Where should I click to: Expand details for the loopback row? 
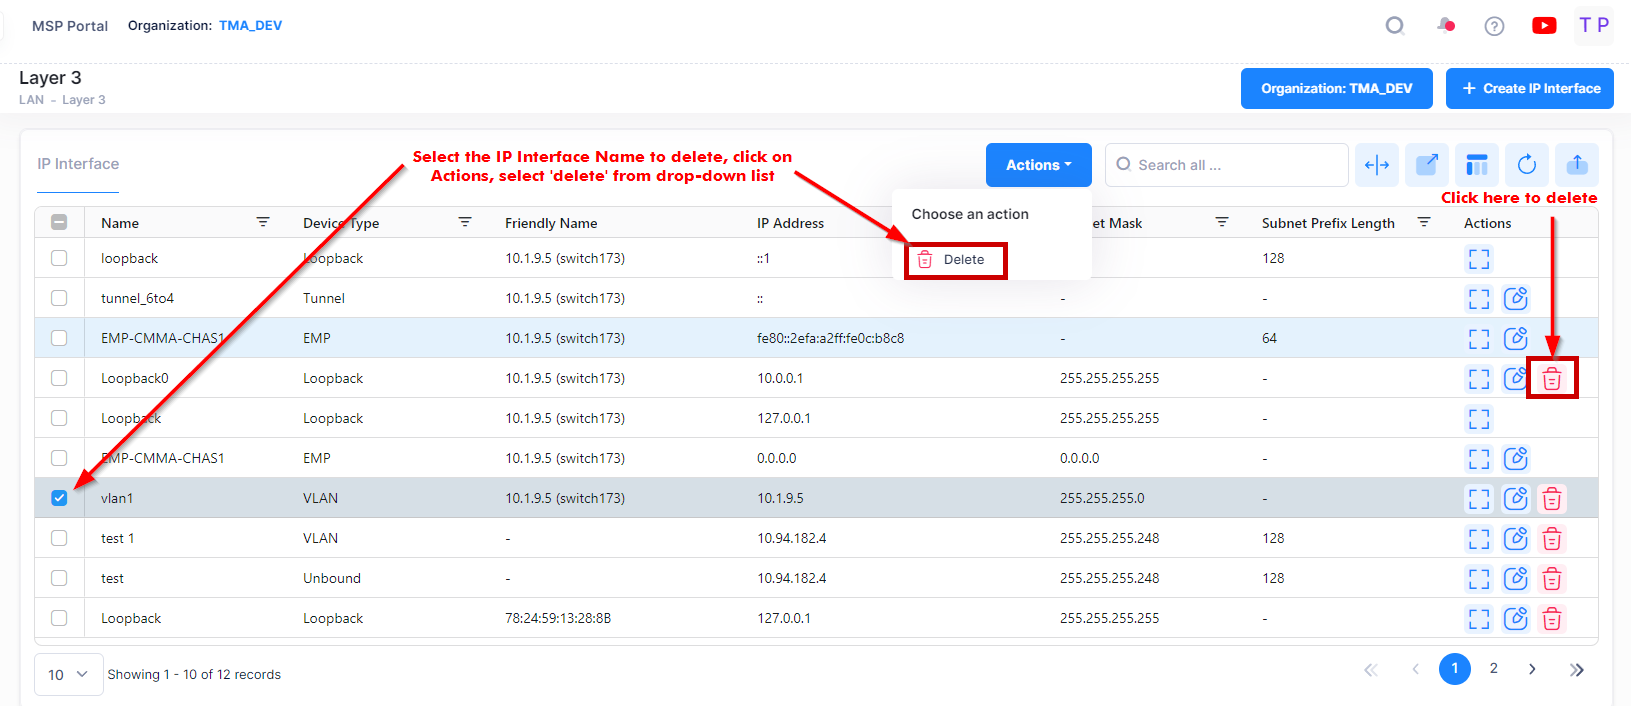point(1479,259)
